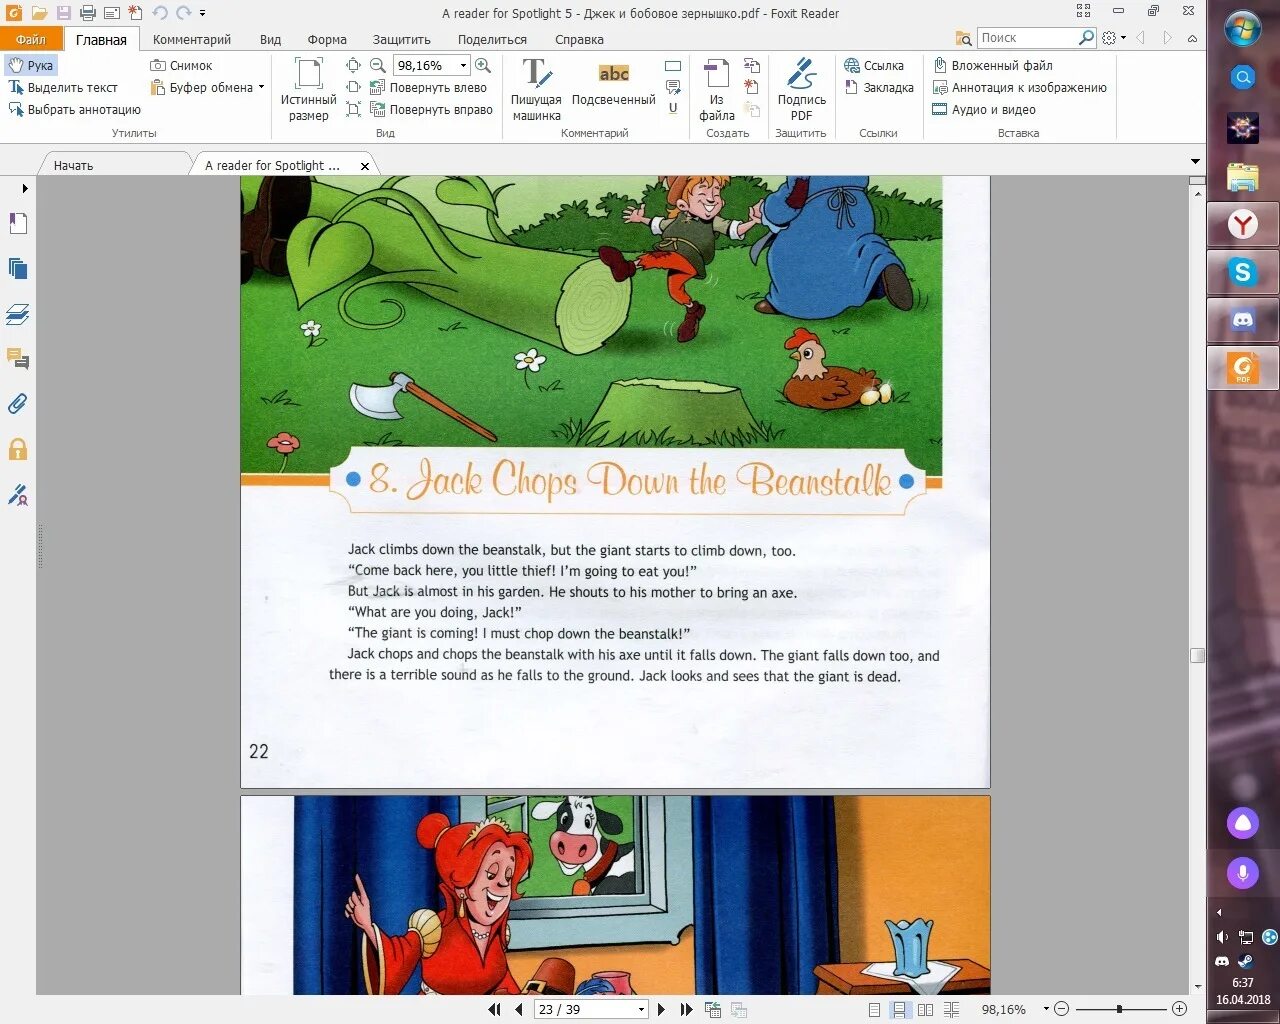
Task: Select the Подсвеченный highlight tool
Action: [613, 84]
